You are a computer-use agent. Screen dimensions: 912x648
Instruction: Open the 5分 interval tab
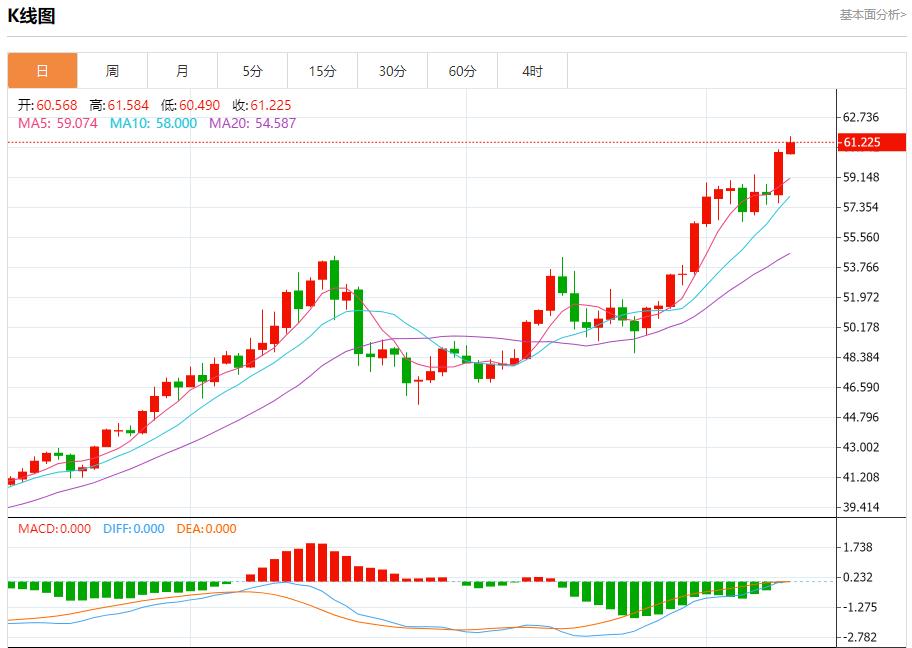tap(252, 71)
